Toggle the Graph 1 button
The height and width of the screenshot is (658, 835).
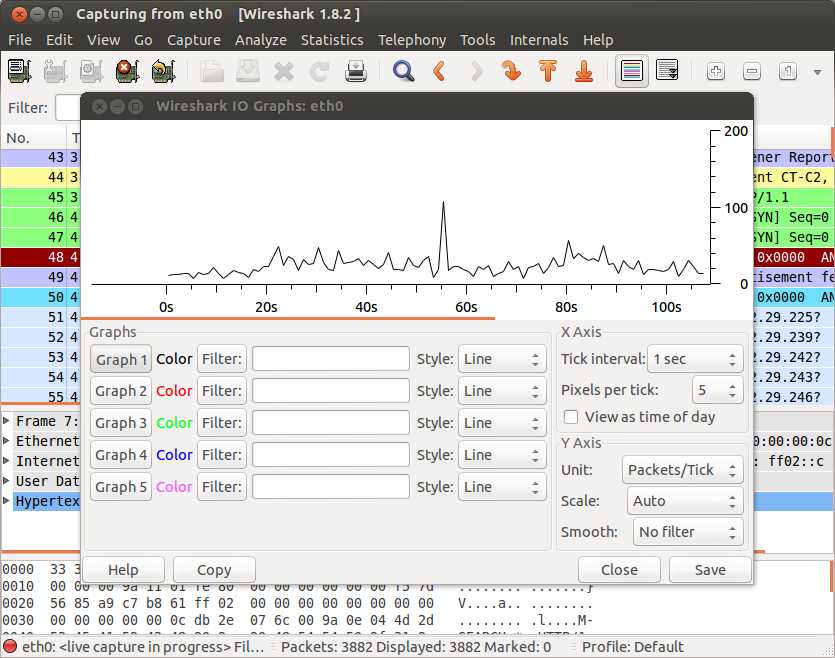tap(121, 359)
